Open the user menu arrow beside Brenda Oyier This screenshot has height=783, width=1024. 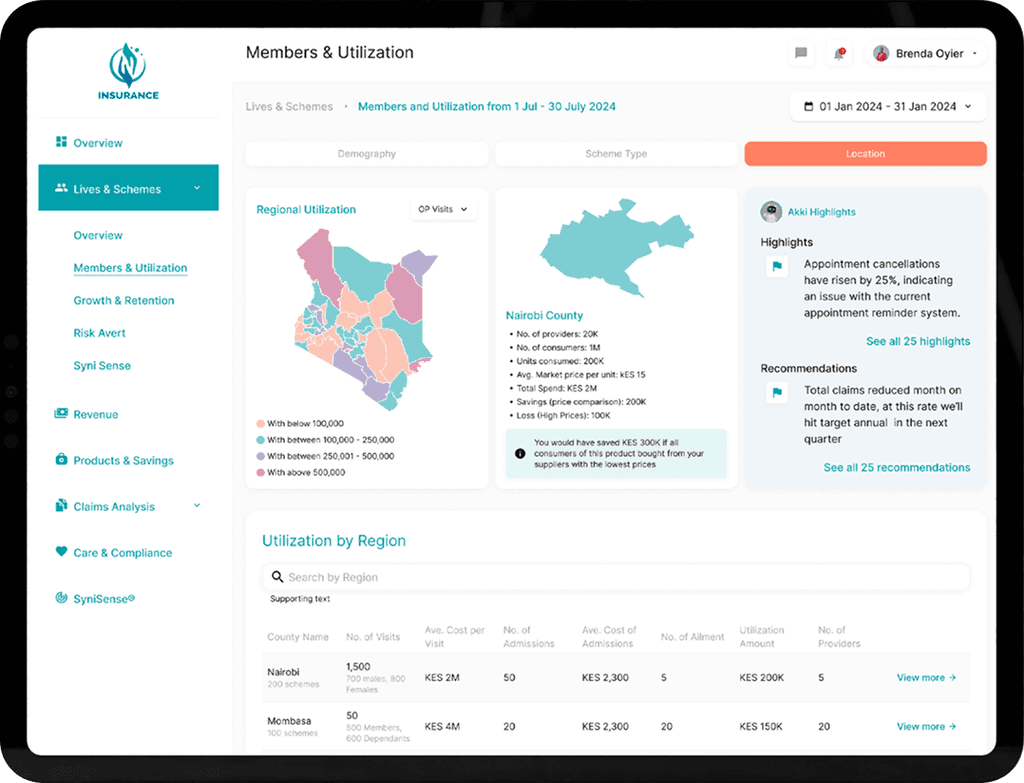(974, 54)
